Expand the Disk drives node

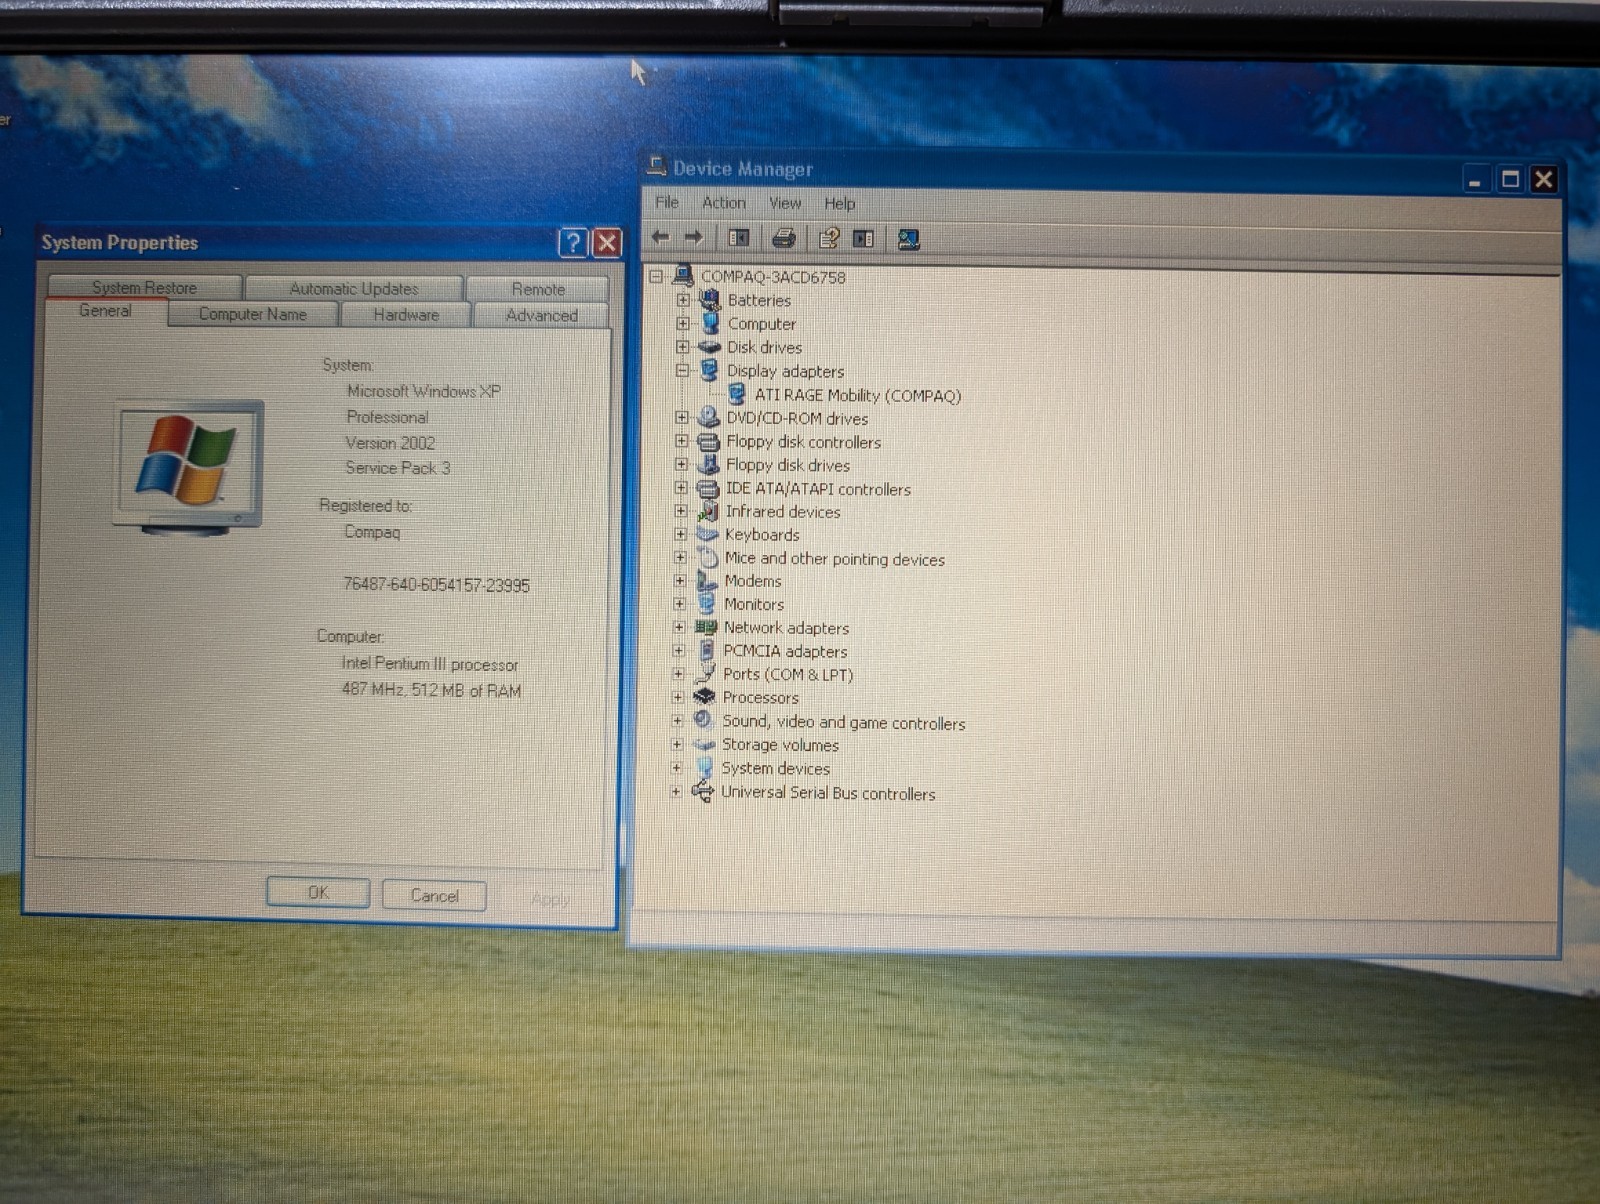pyautogui.click(x=682, y=347)
